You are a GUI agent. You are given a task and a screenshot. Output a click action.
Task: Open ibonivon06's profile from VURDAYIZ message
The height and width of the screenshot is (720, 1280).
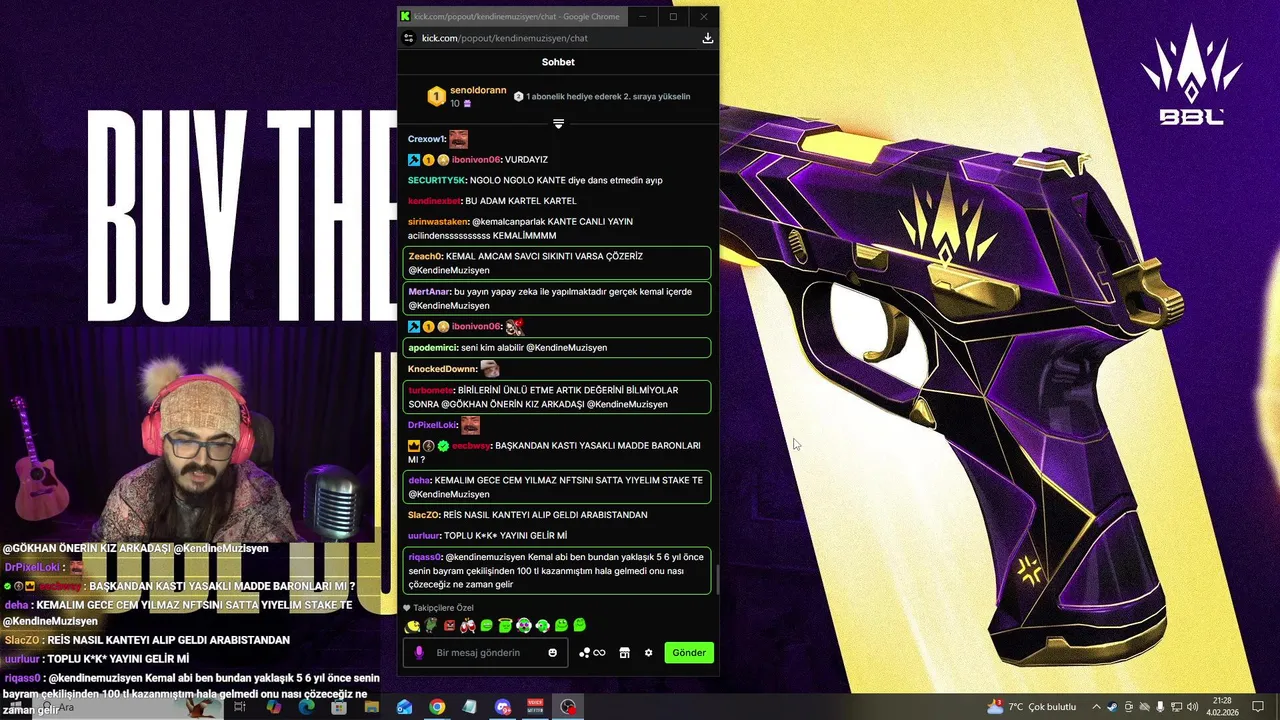tap(475, 159)
